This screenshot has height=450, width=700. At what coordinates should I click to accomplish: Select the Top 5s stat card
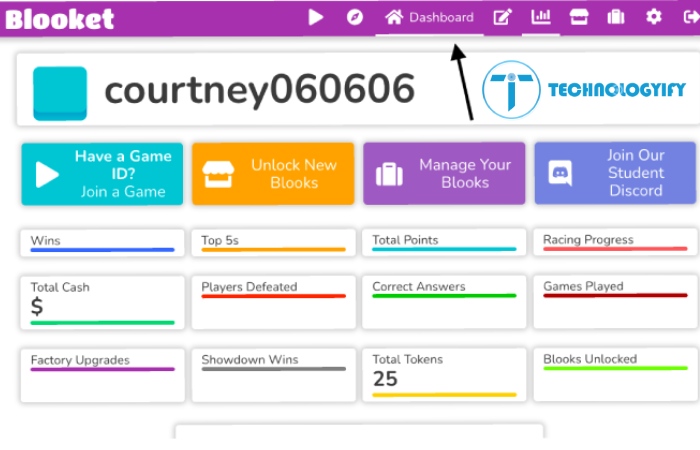pos(273,242)
